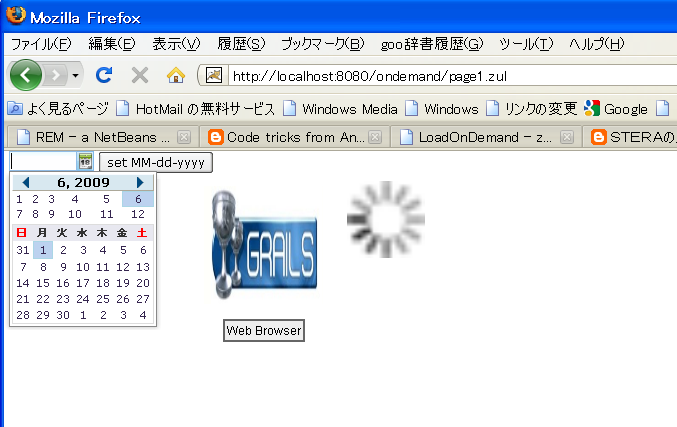Click the Grails logo image

[x=264, y=245]
